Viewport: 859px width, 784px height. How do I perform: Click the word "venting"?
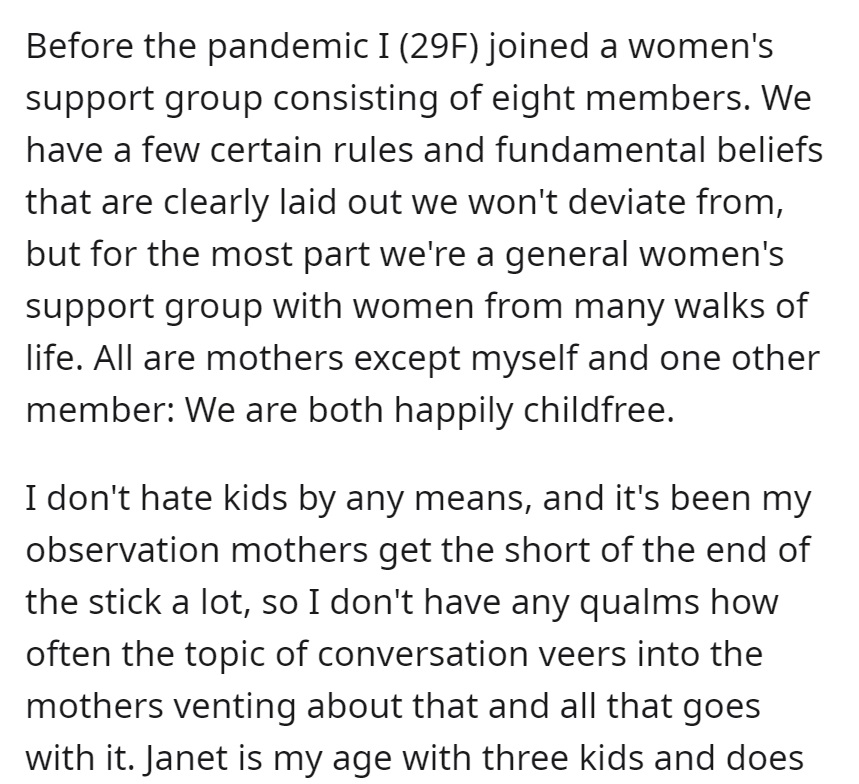coord(234,706)
